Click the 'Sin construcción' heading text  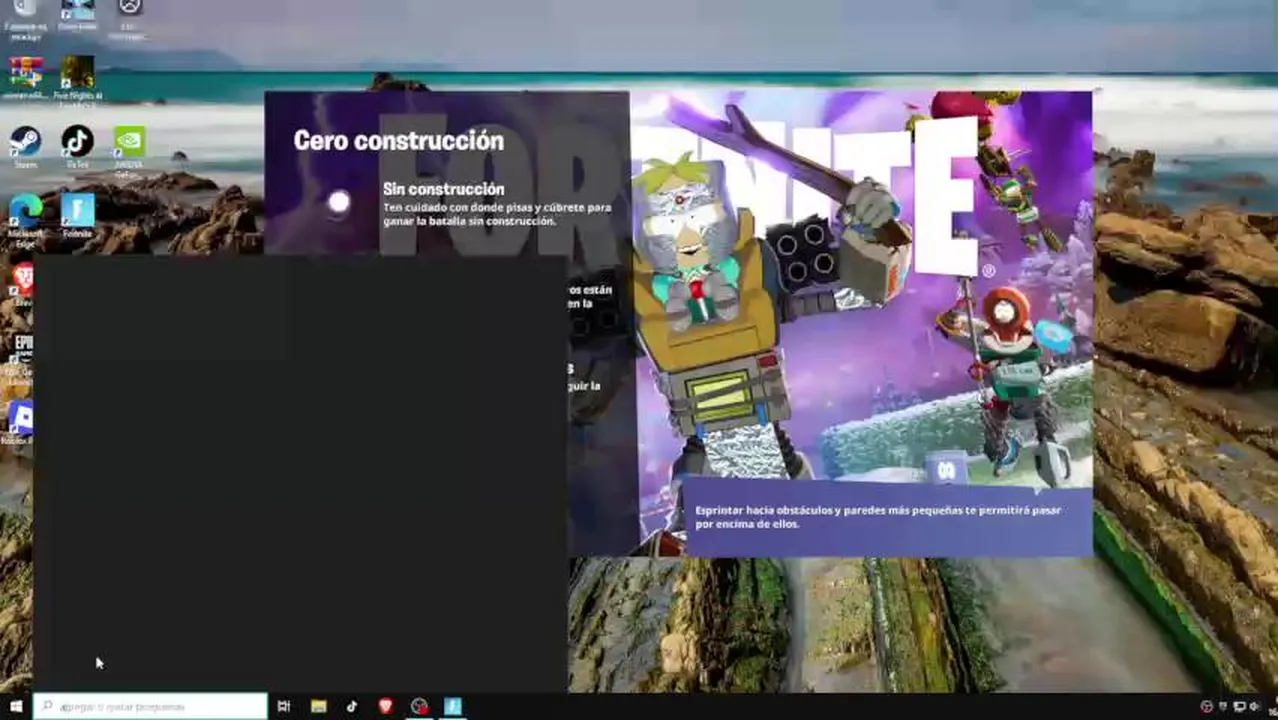coord(443,189)
